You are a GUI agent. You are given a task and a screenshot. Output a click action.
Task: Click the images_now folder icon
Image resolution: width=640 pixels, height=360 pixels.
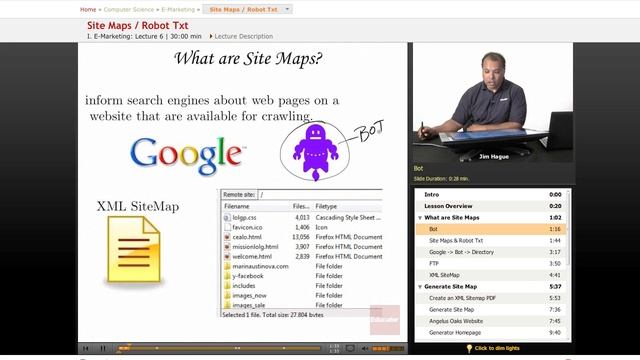pos(227,296)
